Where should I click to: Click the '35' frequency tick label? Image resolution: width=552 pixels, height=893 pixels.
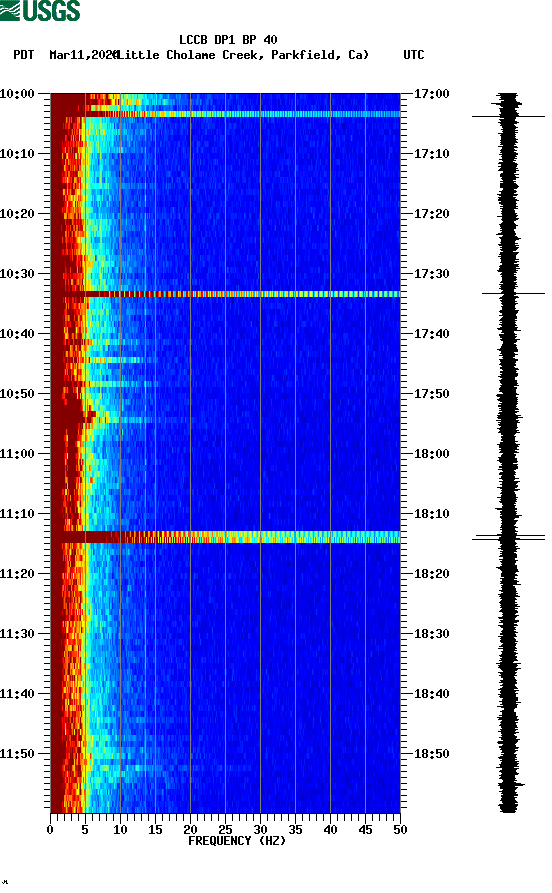[x=295, y=830]
